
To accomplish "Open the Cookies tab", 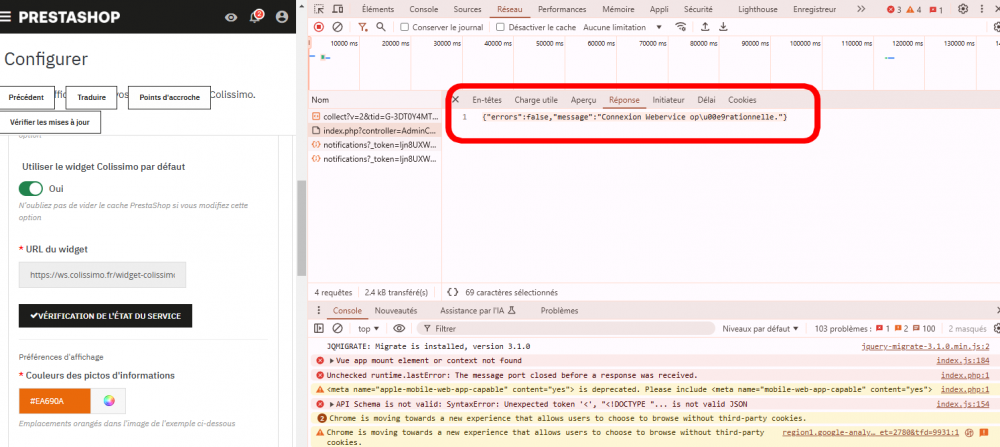I will [742, 100].
